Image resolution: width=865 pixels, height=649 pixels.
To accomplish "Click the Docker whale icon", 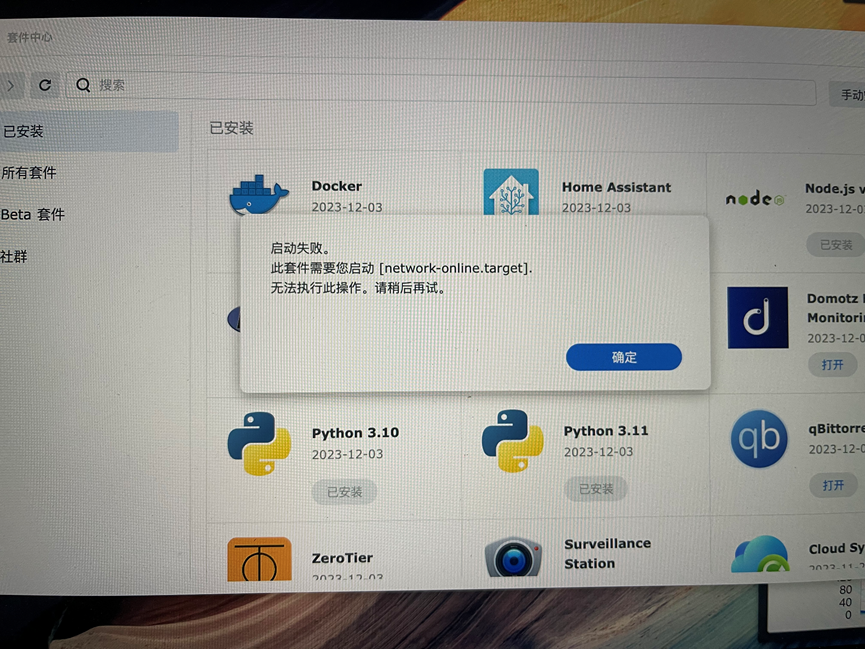I will 258,194.
